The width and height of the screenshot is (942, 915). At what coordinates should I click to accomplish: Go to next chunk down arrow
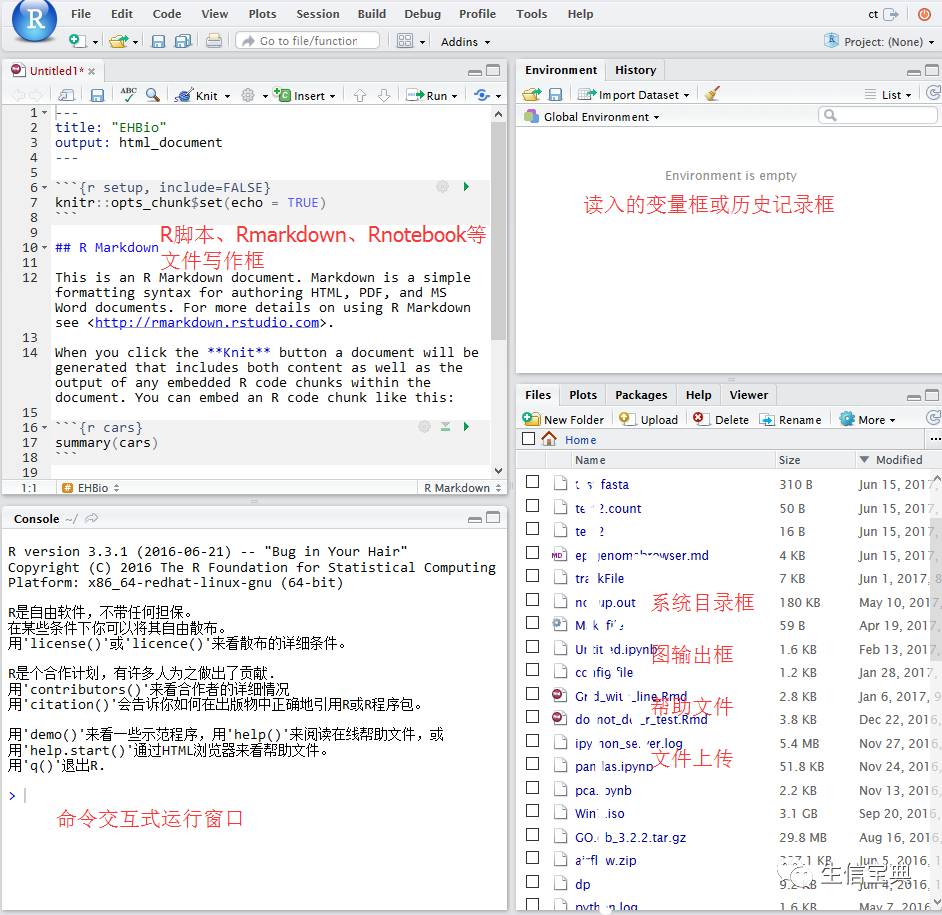point(384,96)
